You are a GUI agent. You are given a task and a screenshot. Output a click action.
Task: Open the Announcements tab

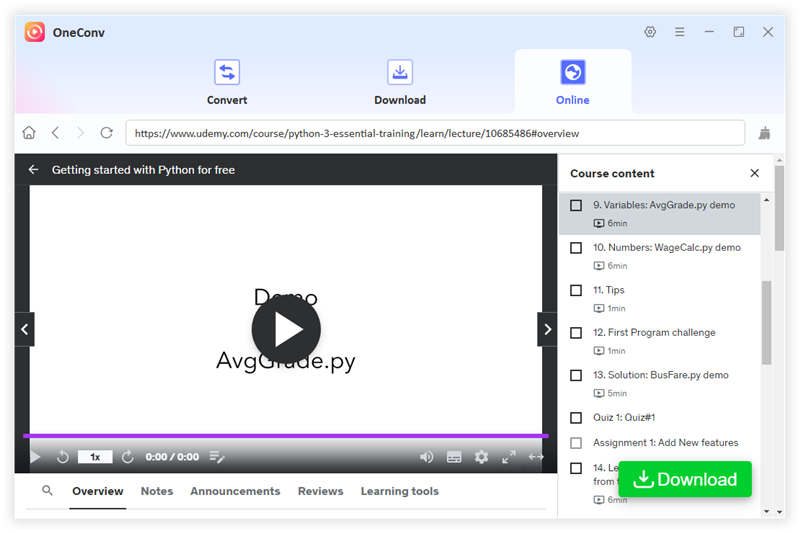click(x=235, y=491)
